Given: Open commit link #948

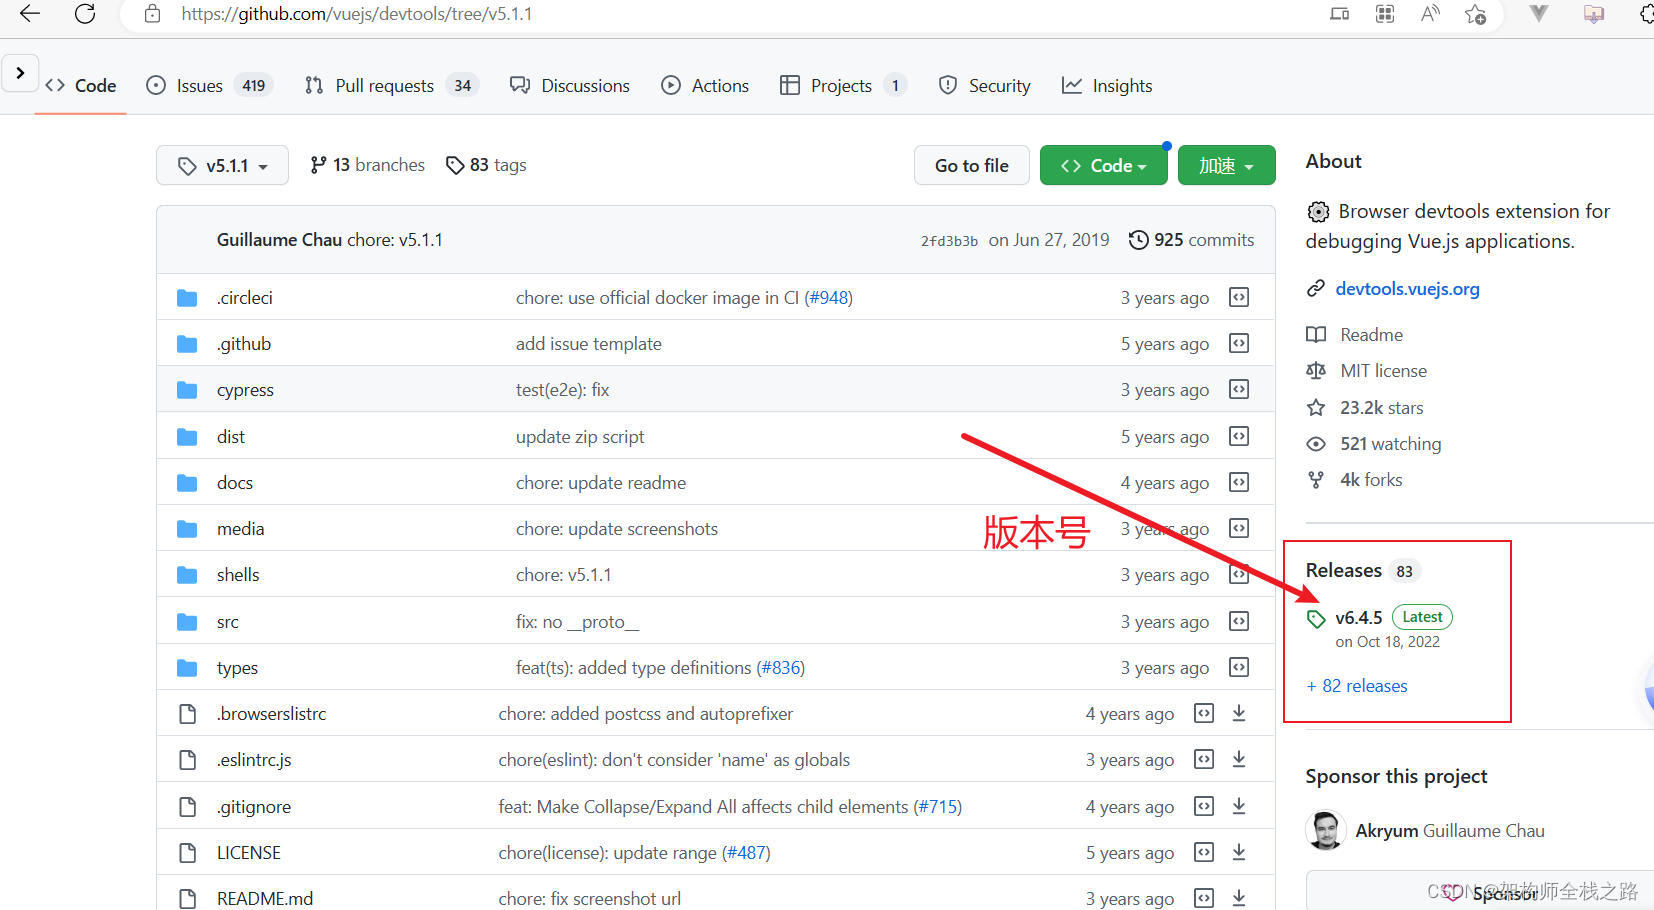Looking at the screenshot, I should click(x=828, y=298).
